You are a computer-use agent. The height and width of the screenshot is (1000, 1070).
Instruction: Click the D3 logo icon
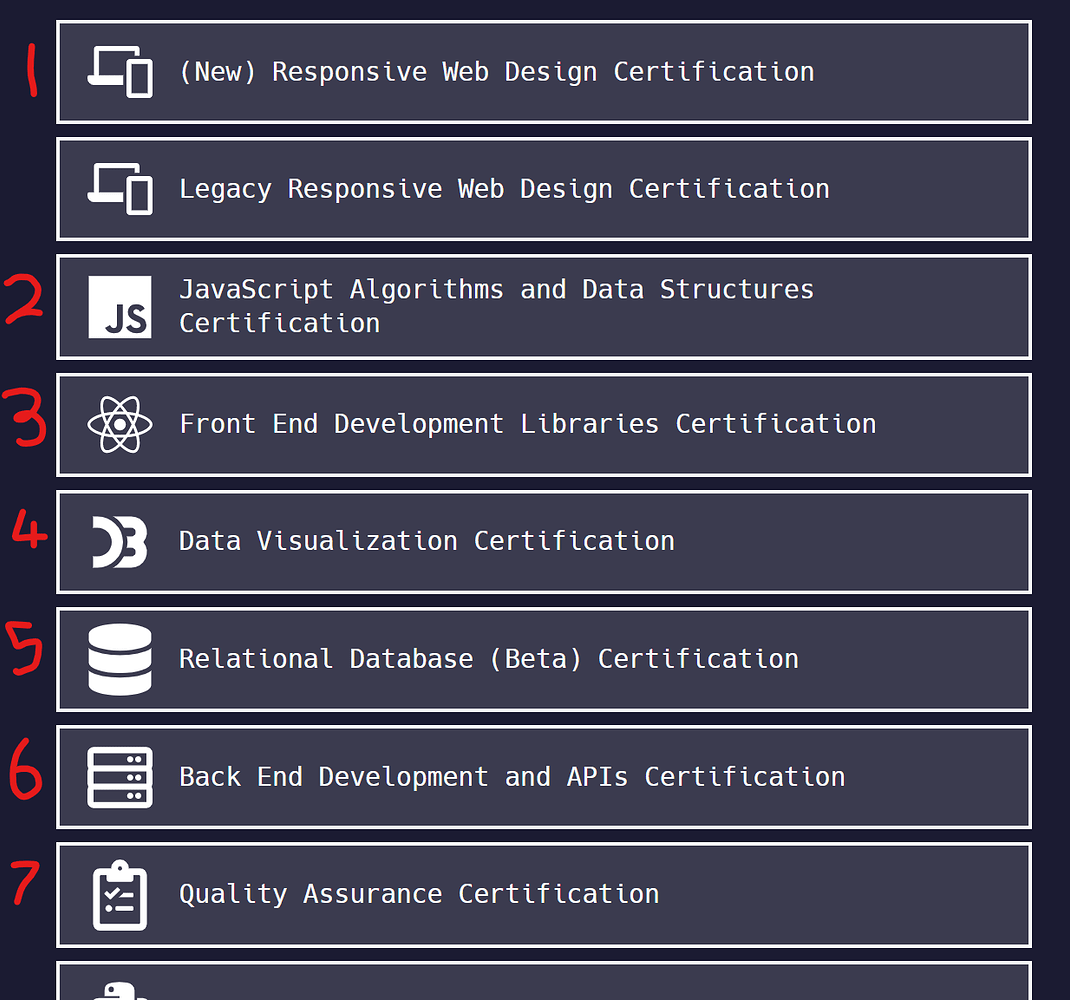119,541
